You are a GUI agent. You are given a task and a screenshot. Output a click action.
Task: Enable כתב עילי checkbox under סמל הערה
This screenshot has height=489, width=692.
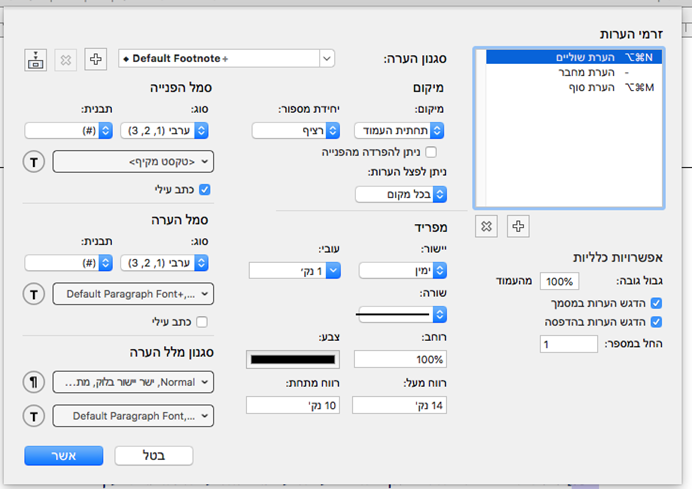point(202,322)
